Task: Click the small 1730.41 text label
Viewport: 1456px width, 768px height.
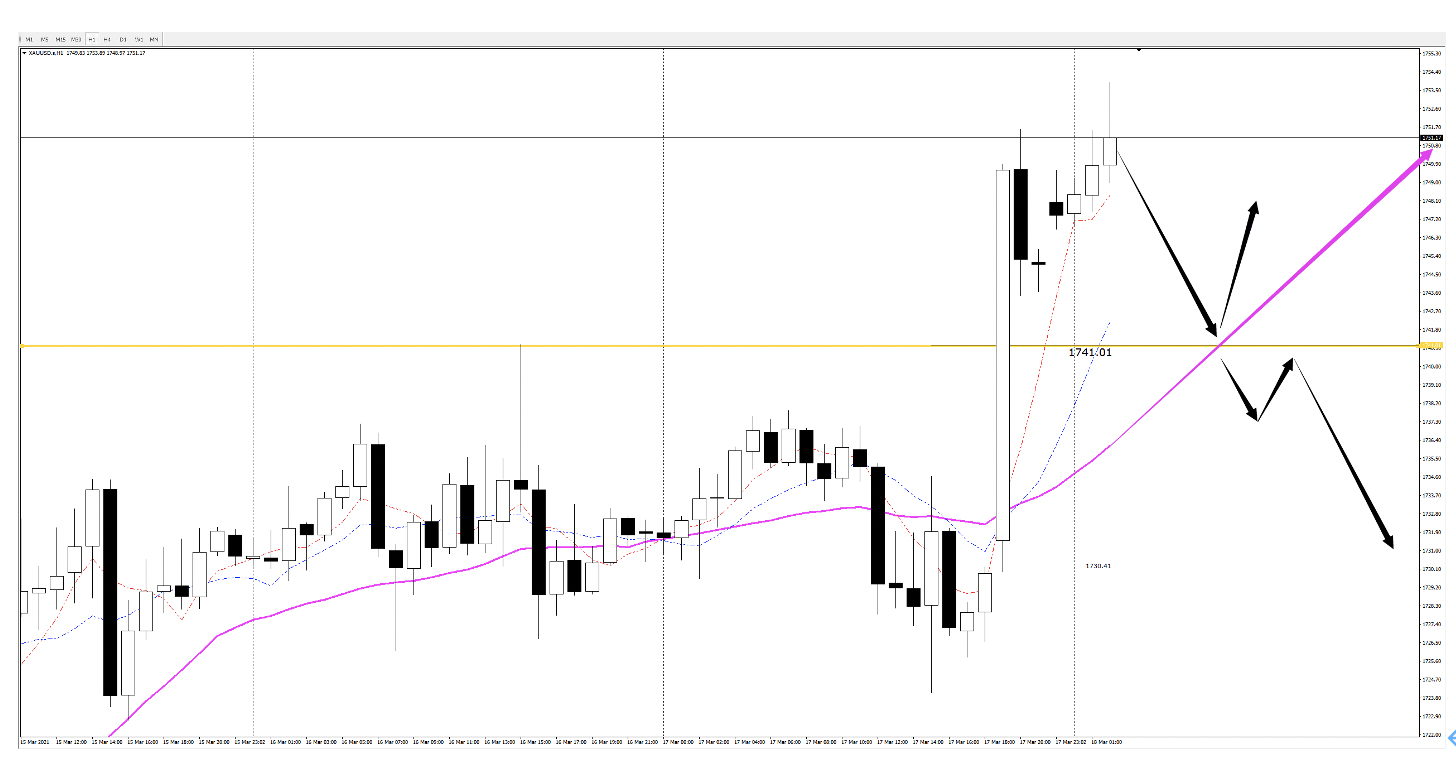Action: click(1098, 566)
